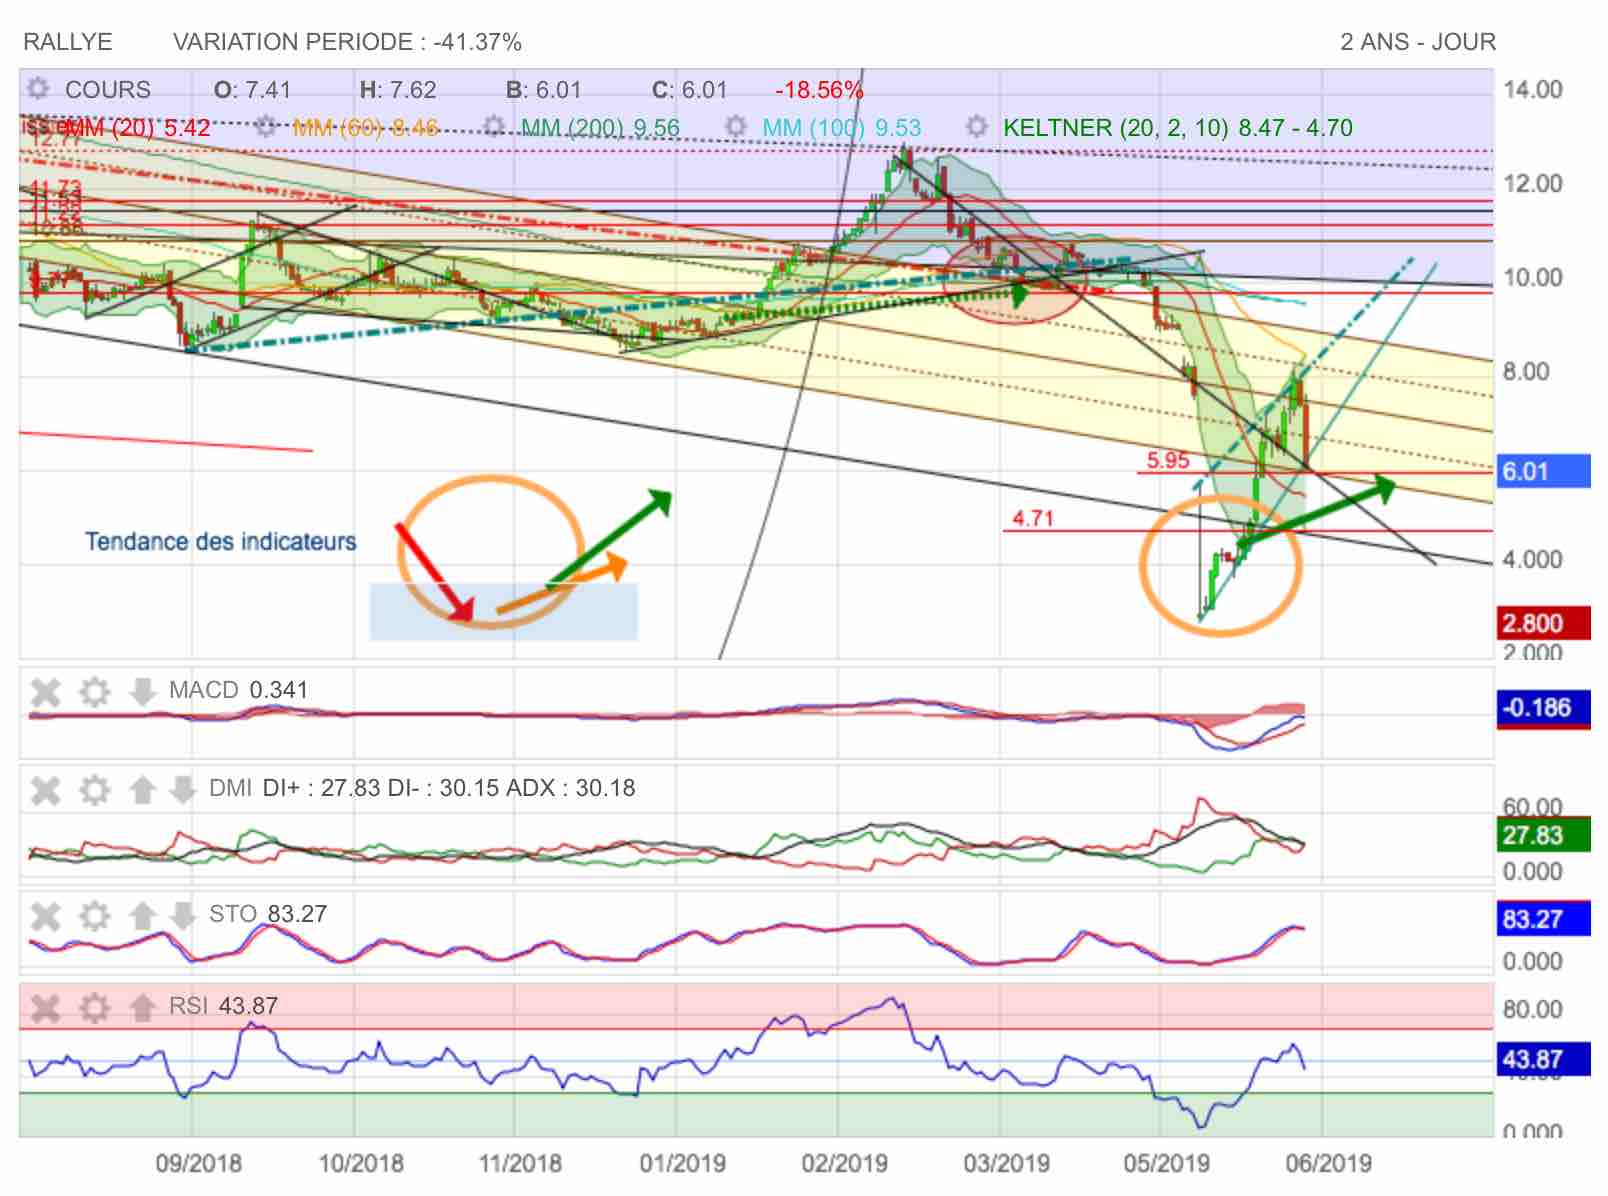Open STO settings gear
The image size is (1608, 1196).
pyautogui.click(x=94, y=915)
